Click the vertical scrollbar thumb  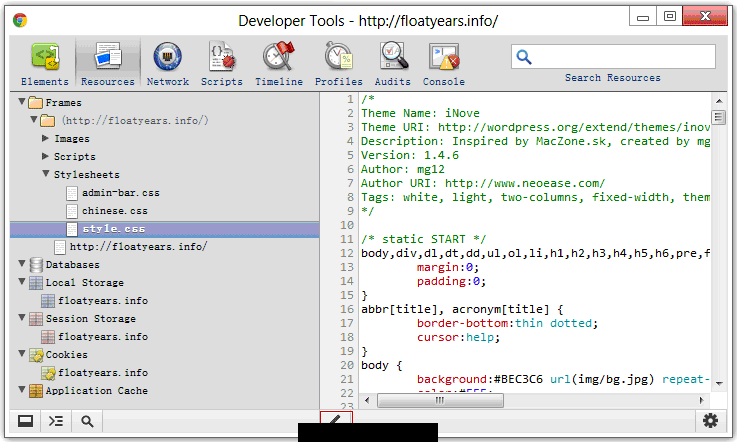pos(719,117)
